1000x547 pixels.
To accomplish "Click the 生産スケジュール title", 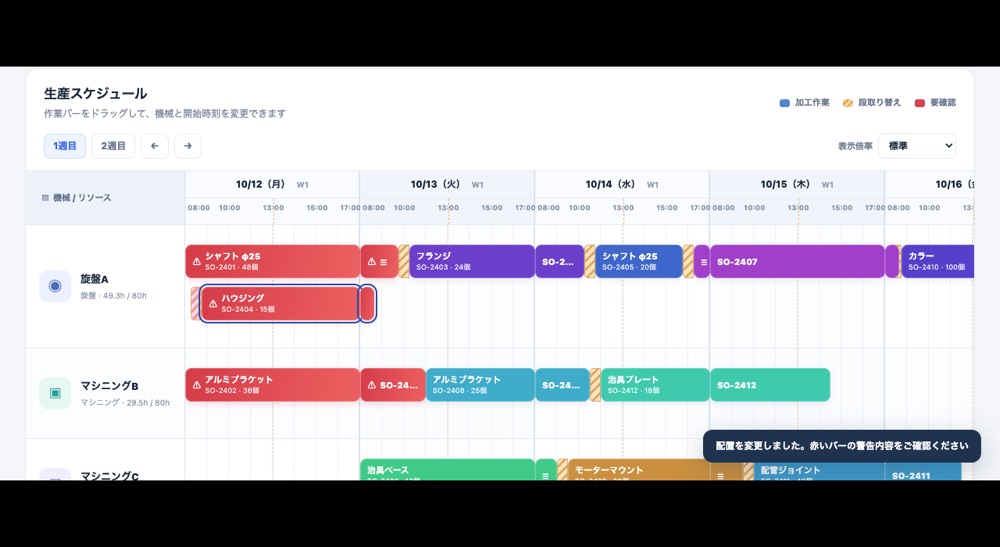I will [x=96, y=94].
